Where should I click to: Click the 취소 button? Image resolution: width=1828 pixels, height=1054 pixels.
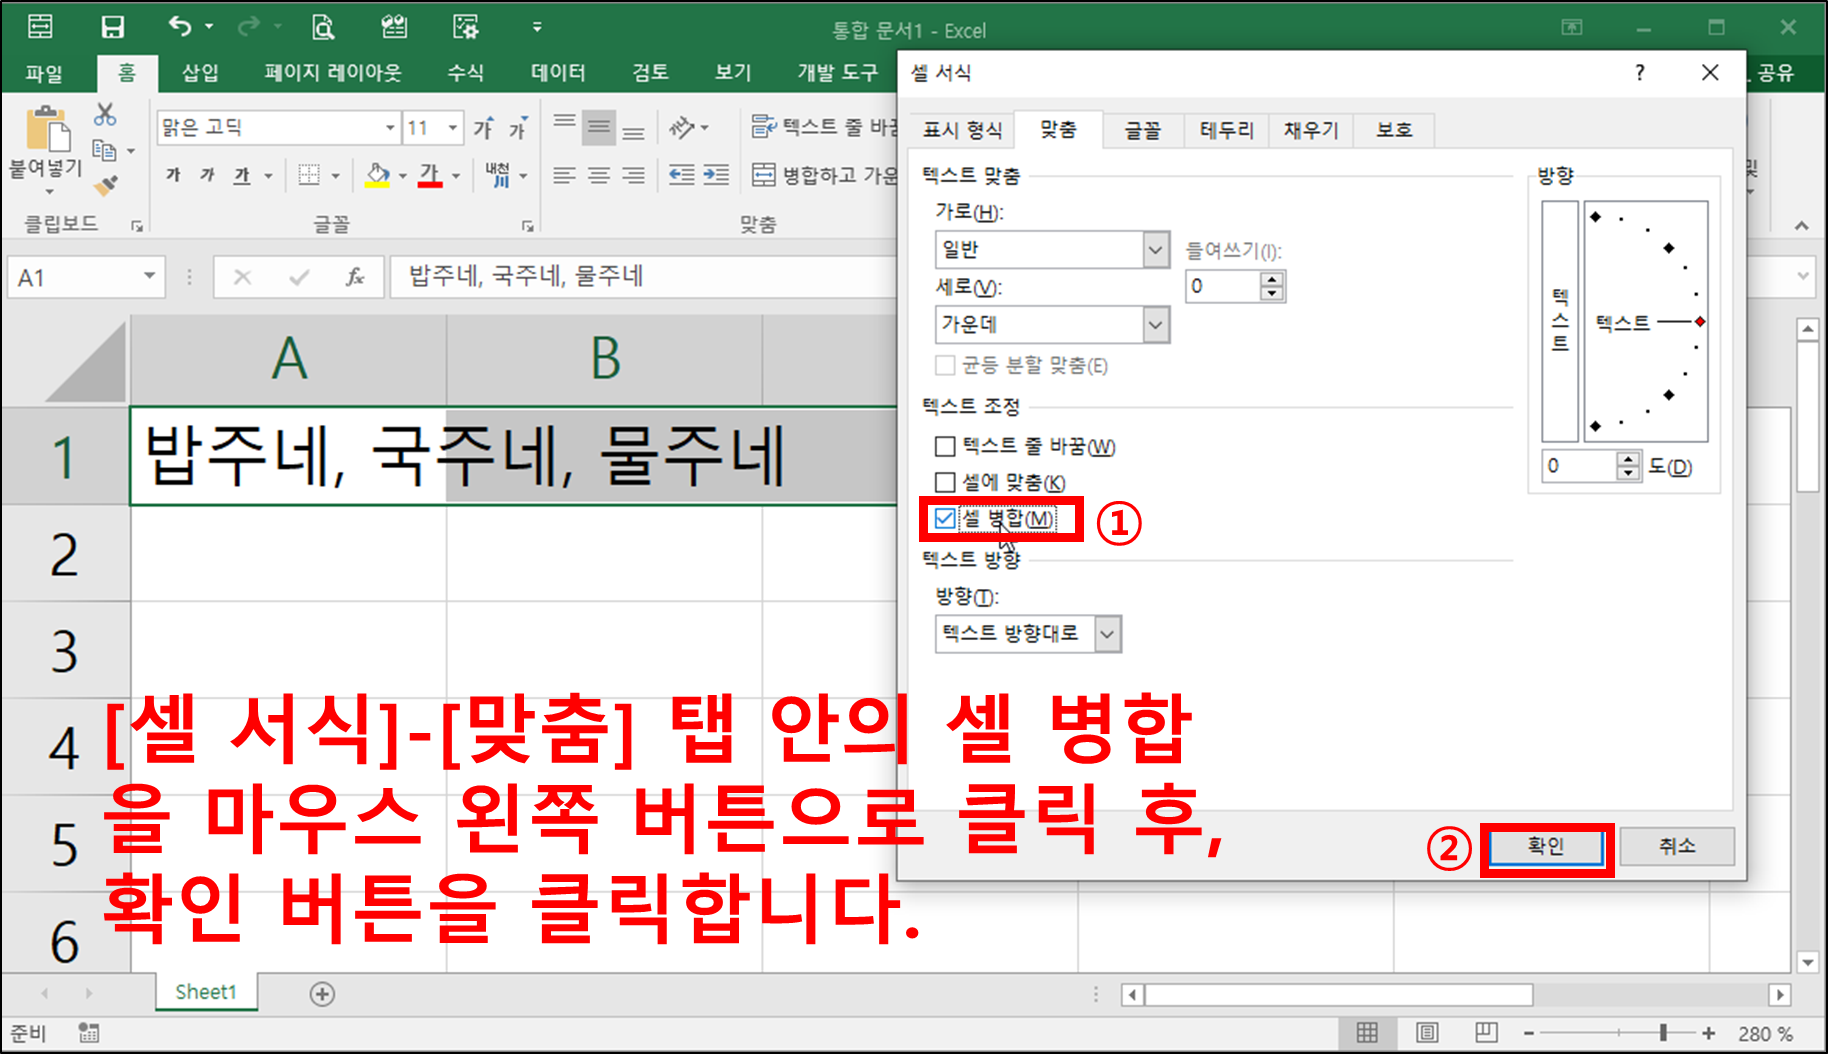pos(1677,845)
